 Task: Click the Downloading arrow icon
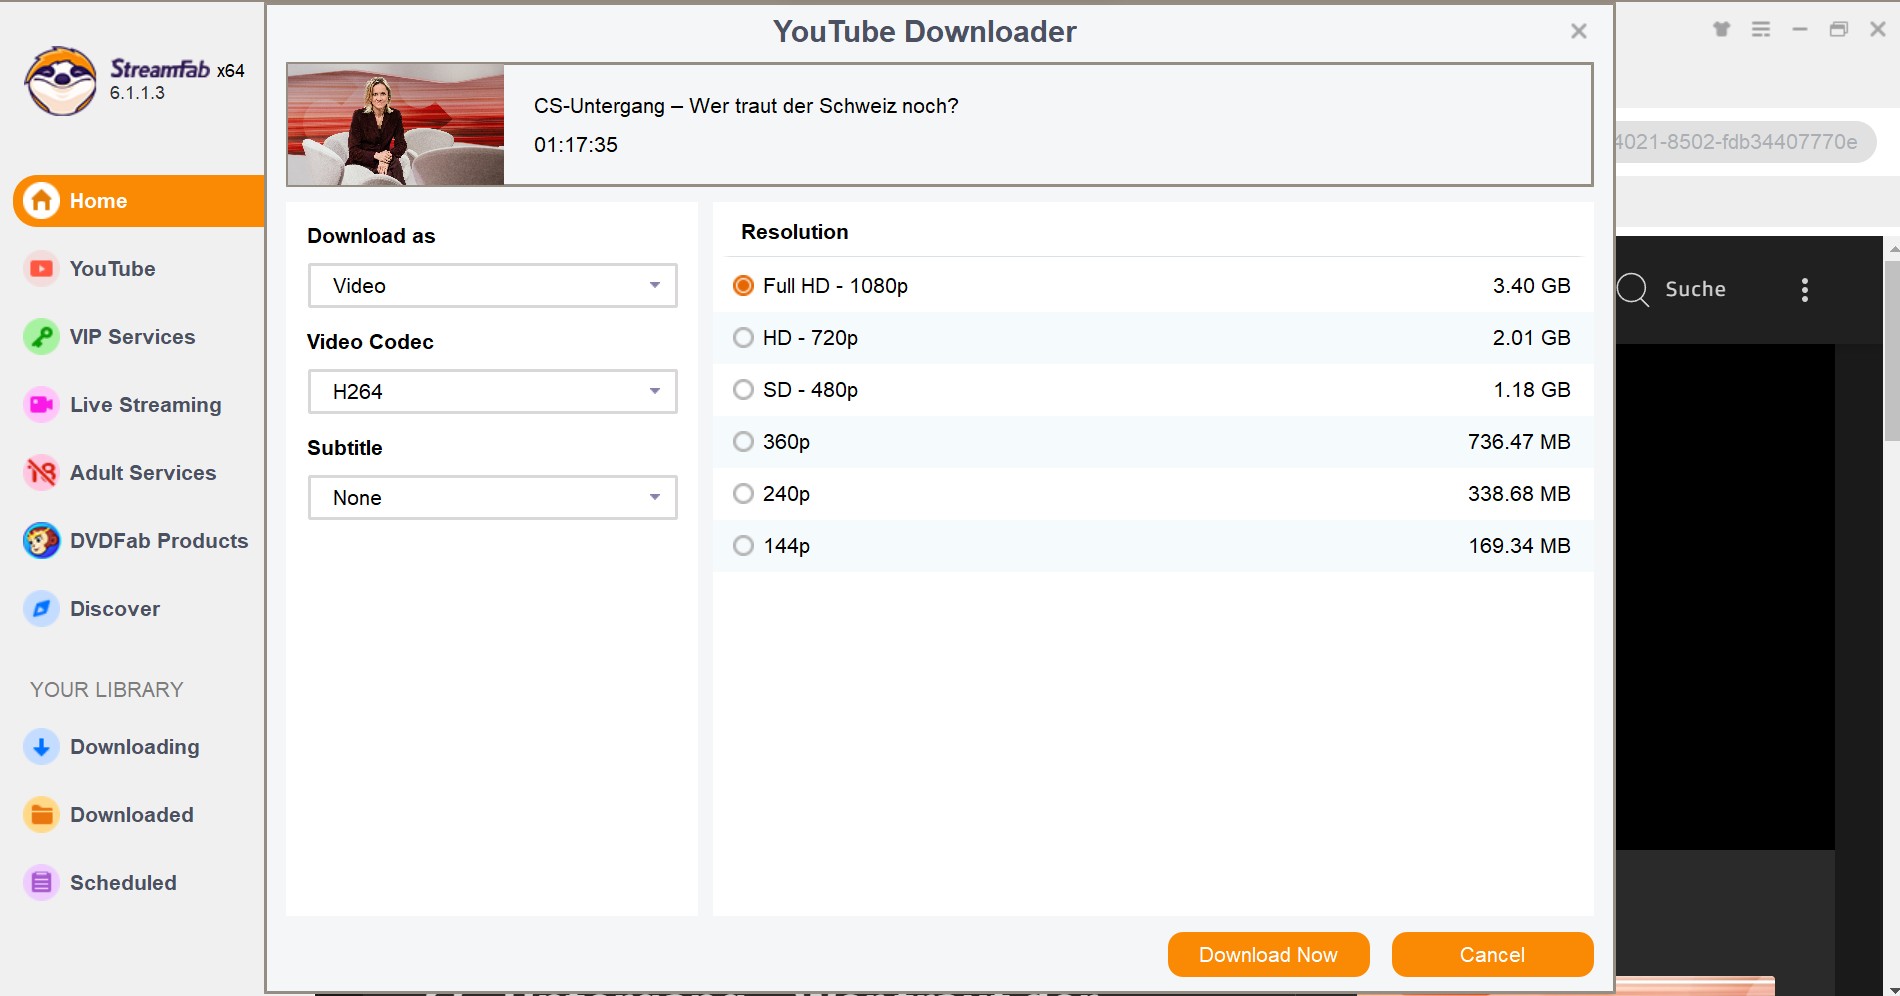pyautogui.click(x=41, y=747)
